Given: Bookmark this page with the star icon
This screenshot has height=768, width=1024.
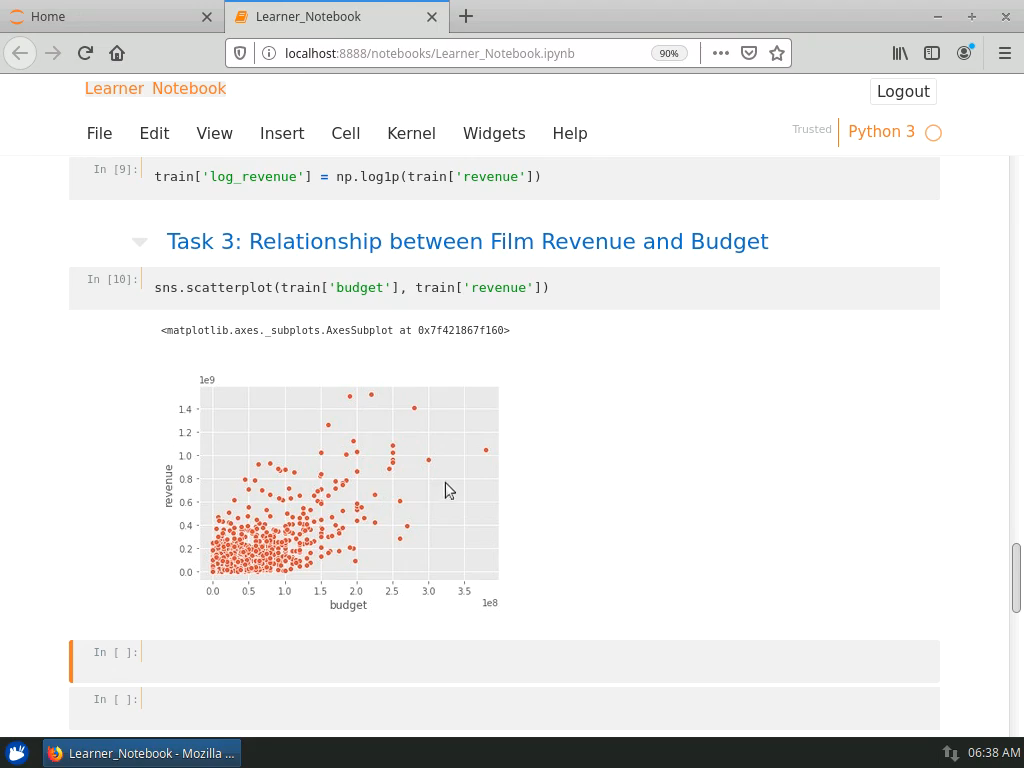Looking at the screenshot, I should 776,53.
